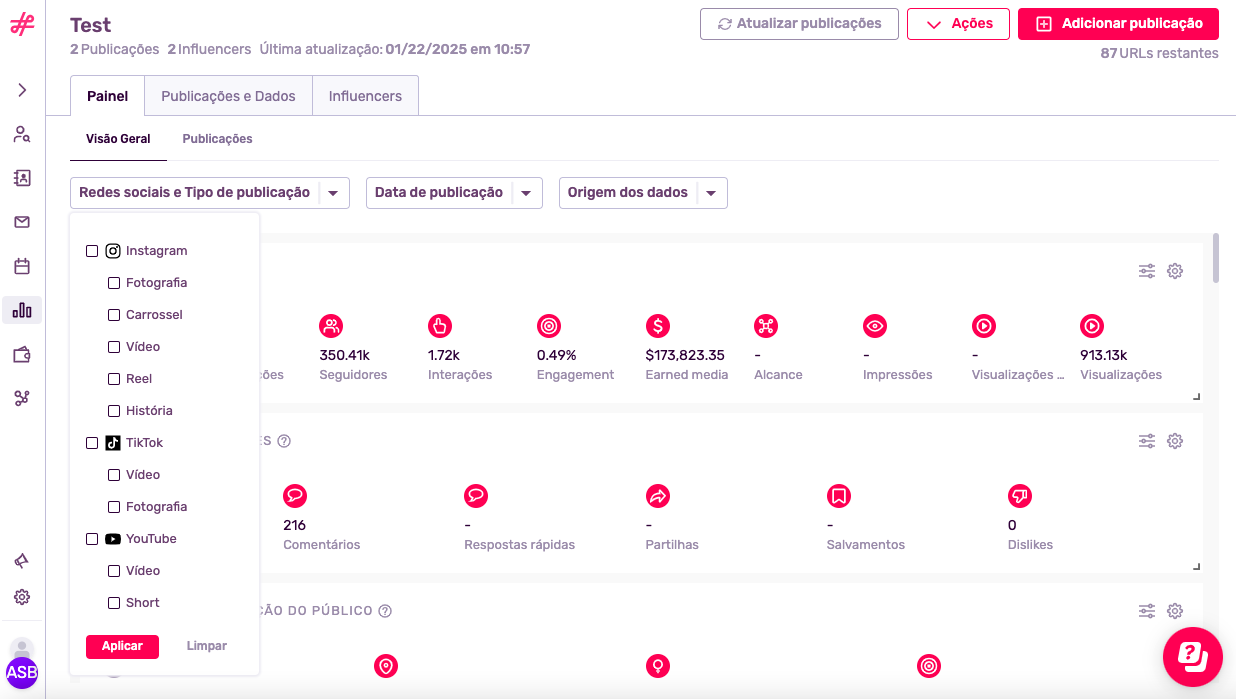Click the 913.13k Visualizações value
Viewport: 1236px width, 699px height.
(x=1104, y=355)
